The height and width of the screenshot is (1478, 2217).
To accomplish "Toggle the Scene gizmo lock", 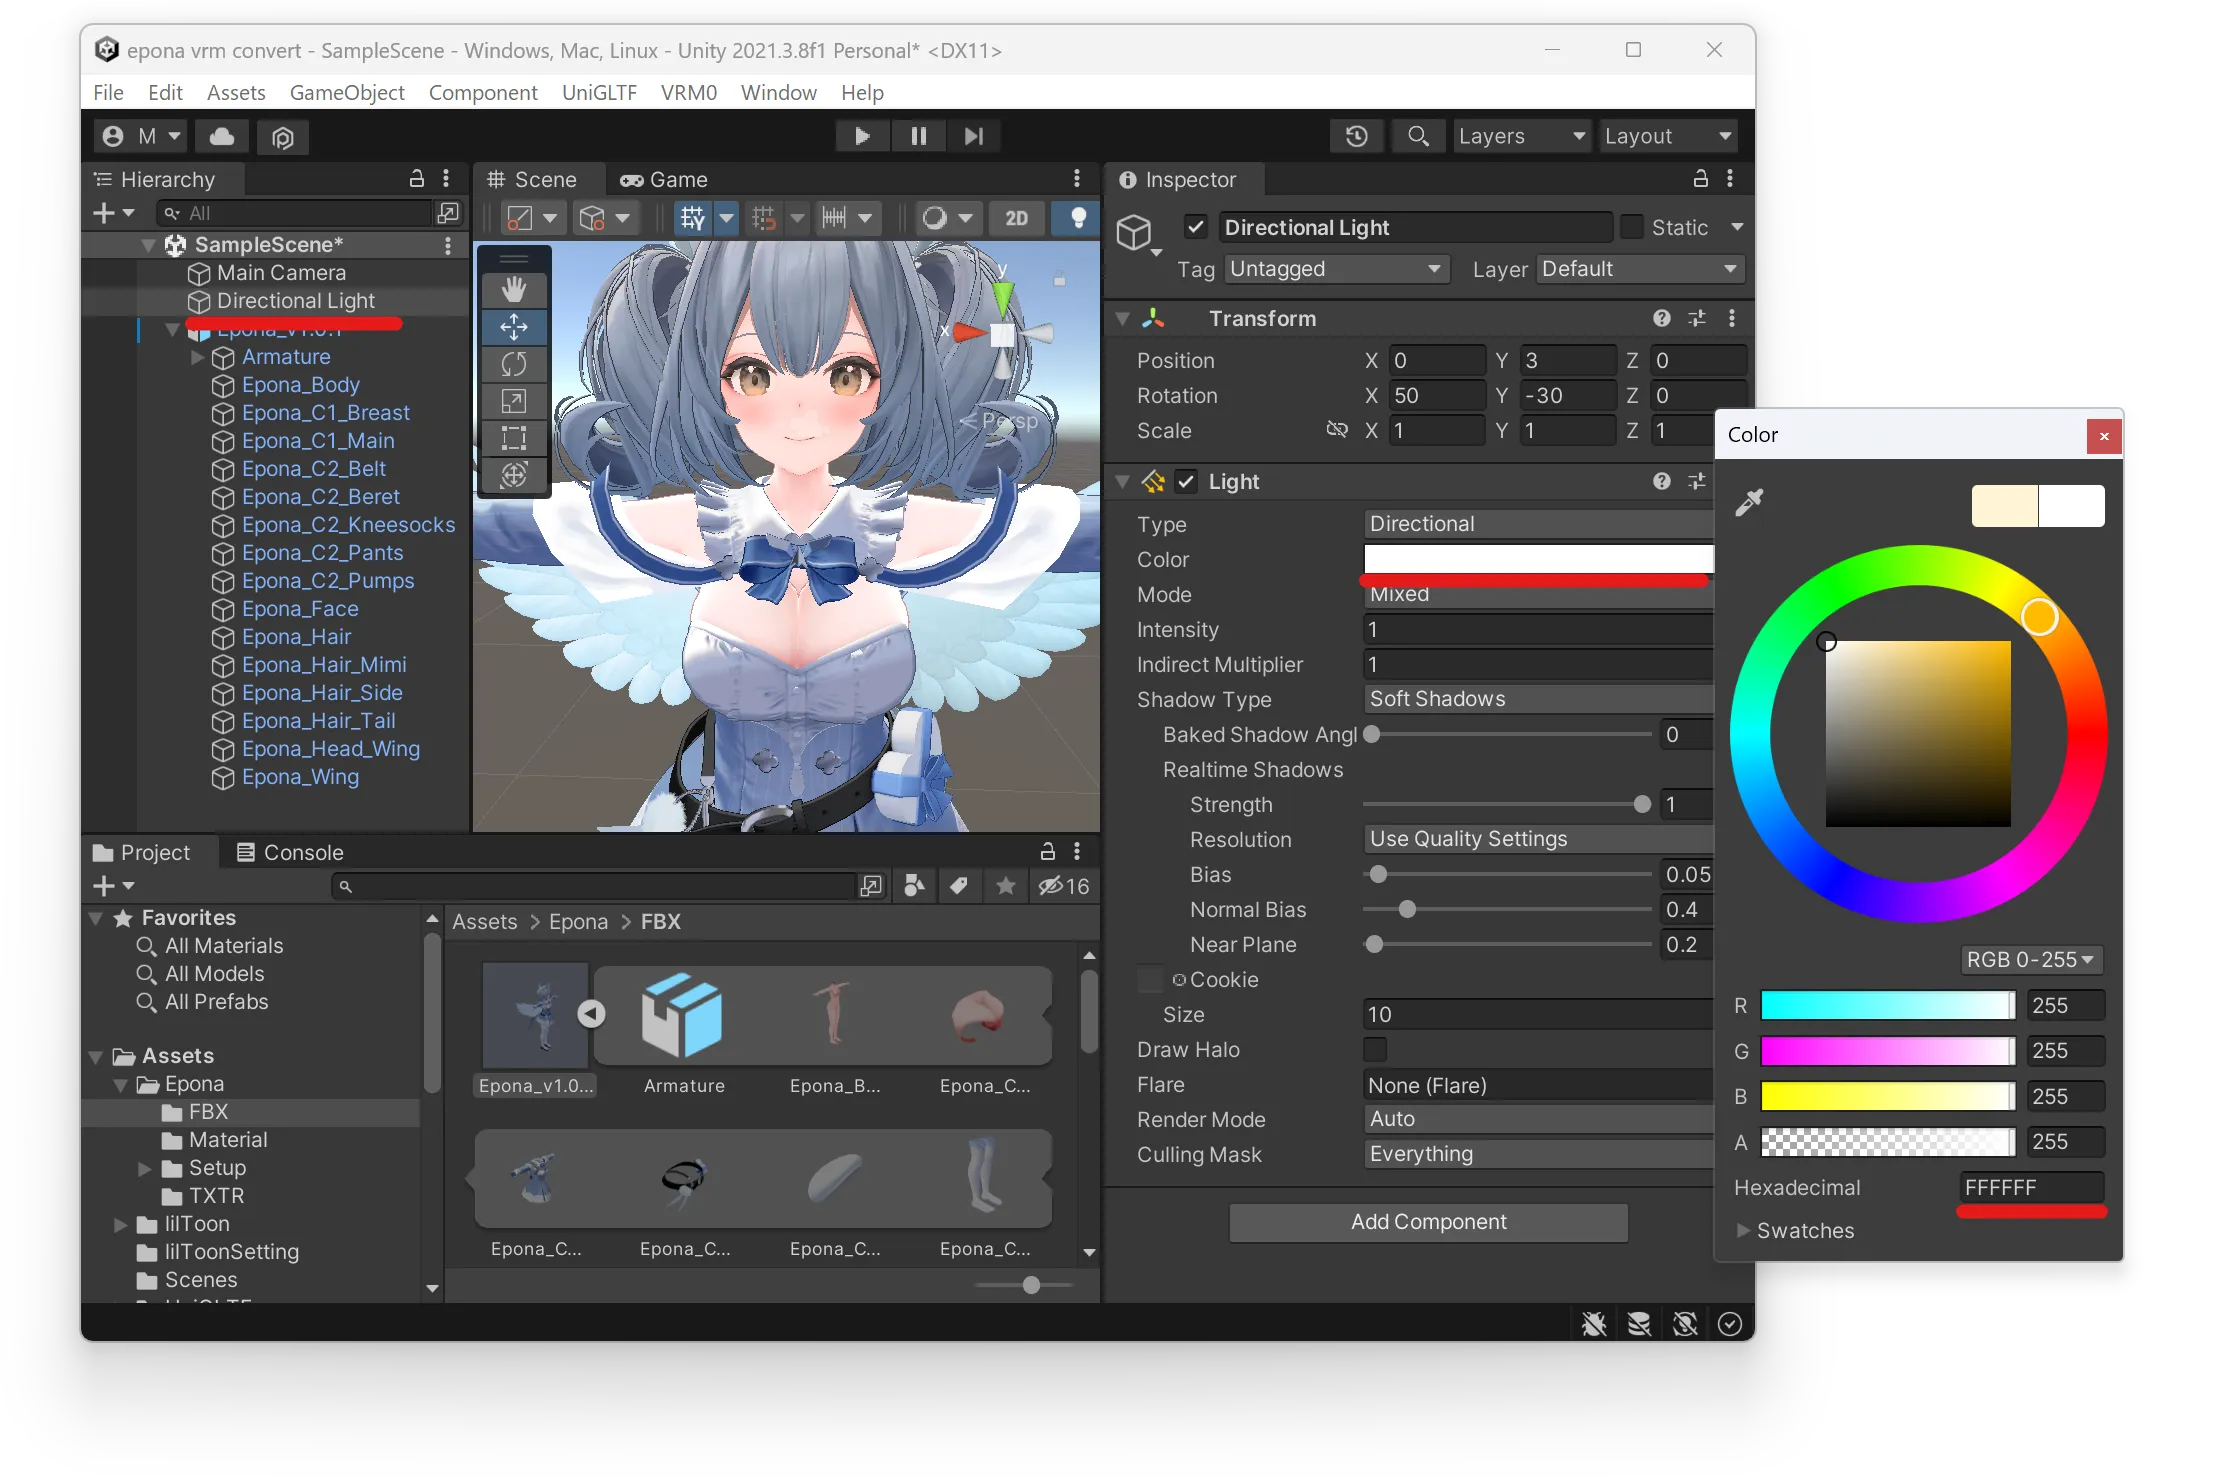I will coord(1060,281).
